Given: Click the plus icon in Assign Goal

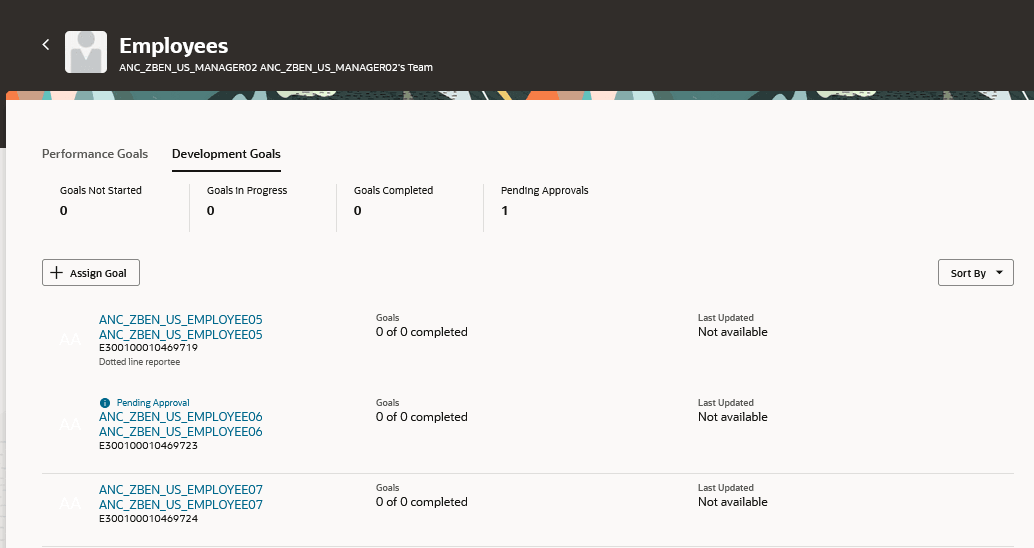Looking at the screenshot, I should (x=57, y=272).
